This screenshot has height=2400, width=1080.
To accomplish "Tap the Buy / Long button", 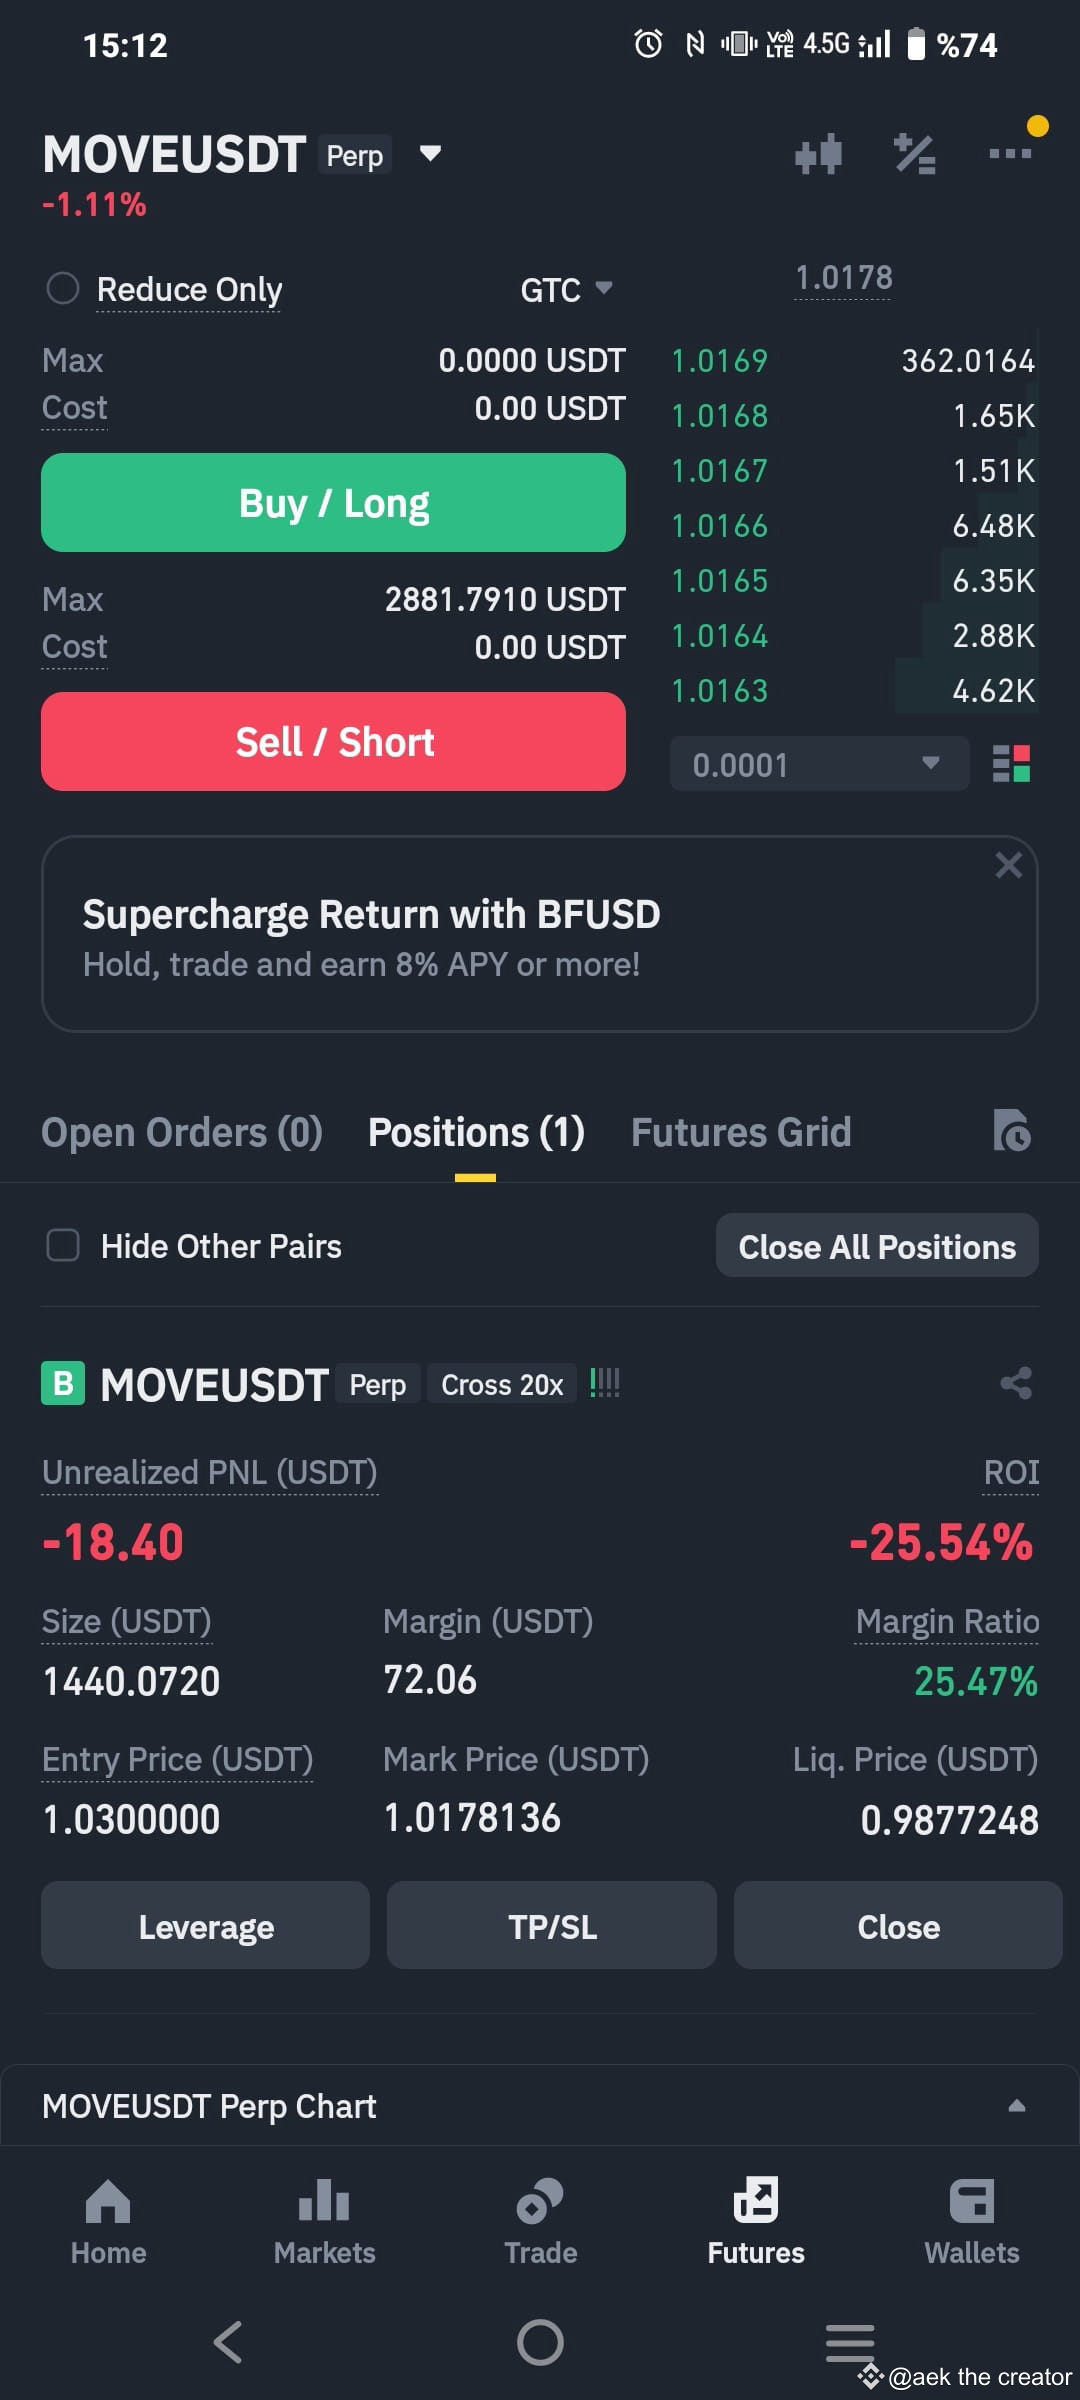I will (333, 503).
